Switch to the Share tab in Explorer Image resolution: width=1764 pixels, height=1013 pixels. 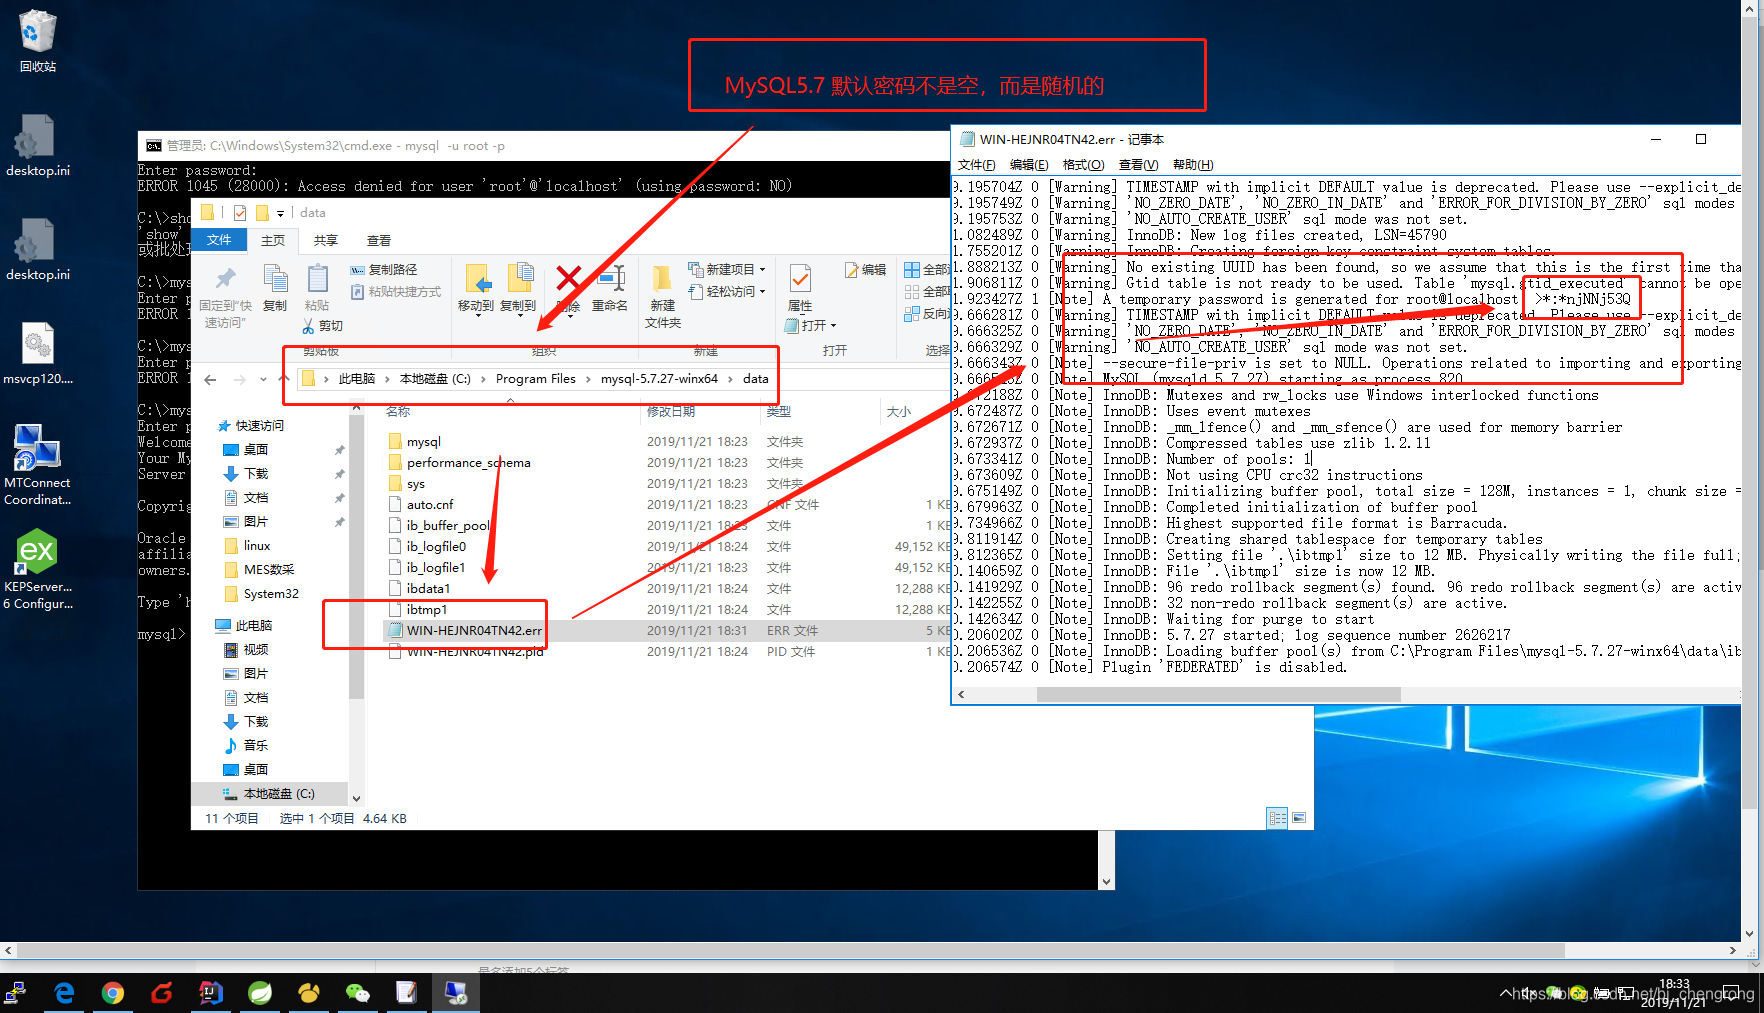click(x=326, y=240)
